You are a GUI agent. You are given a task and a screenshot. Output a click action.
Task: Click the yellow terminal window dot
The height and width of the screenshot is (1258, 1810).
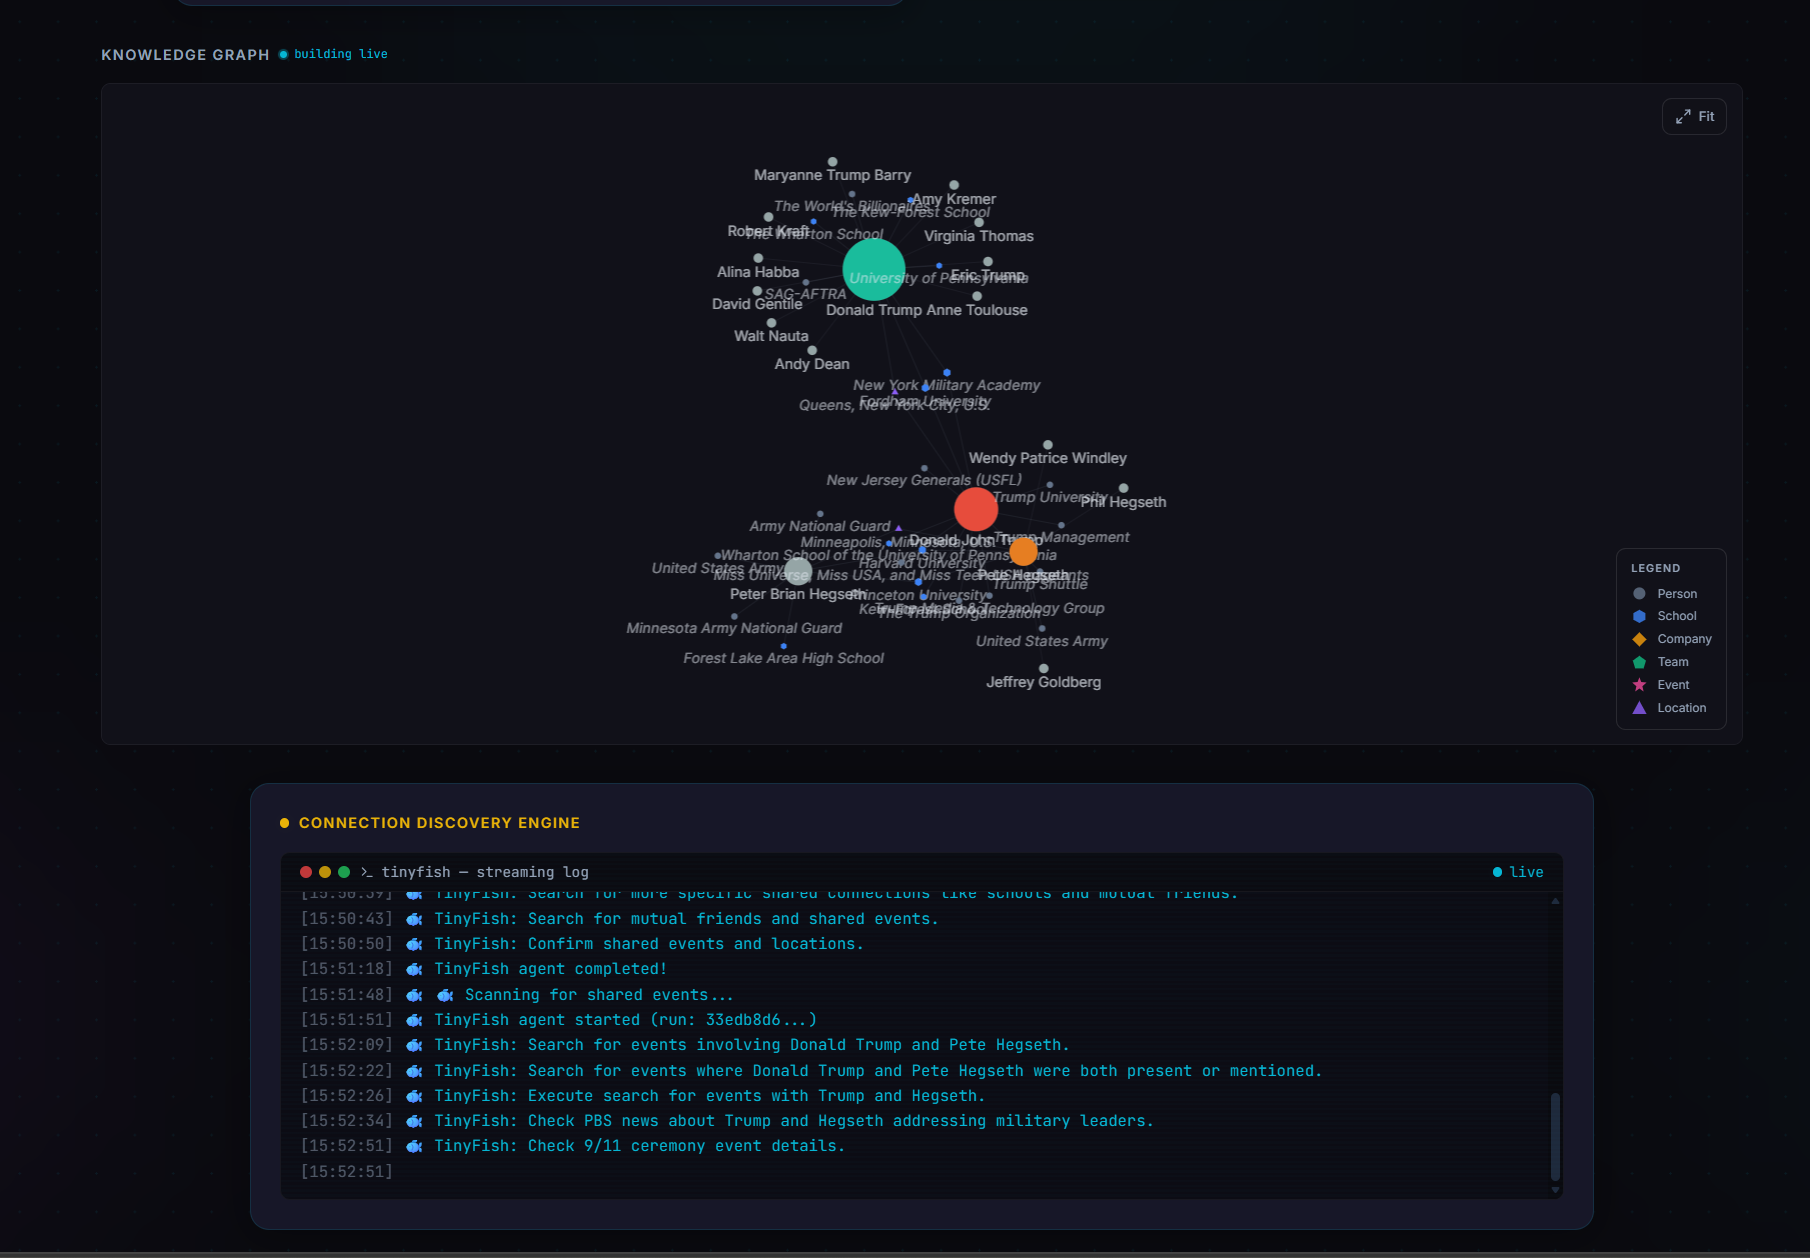325,872
